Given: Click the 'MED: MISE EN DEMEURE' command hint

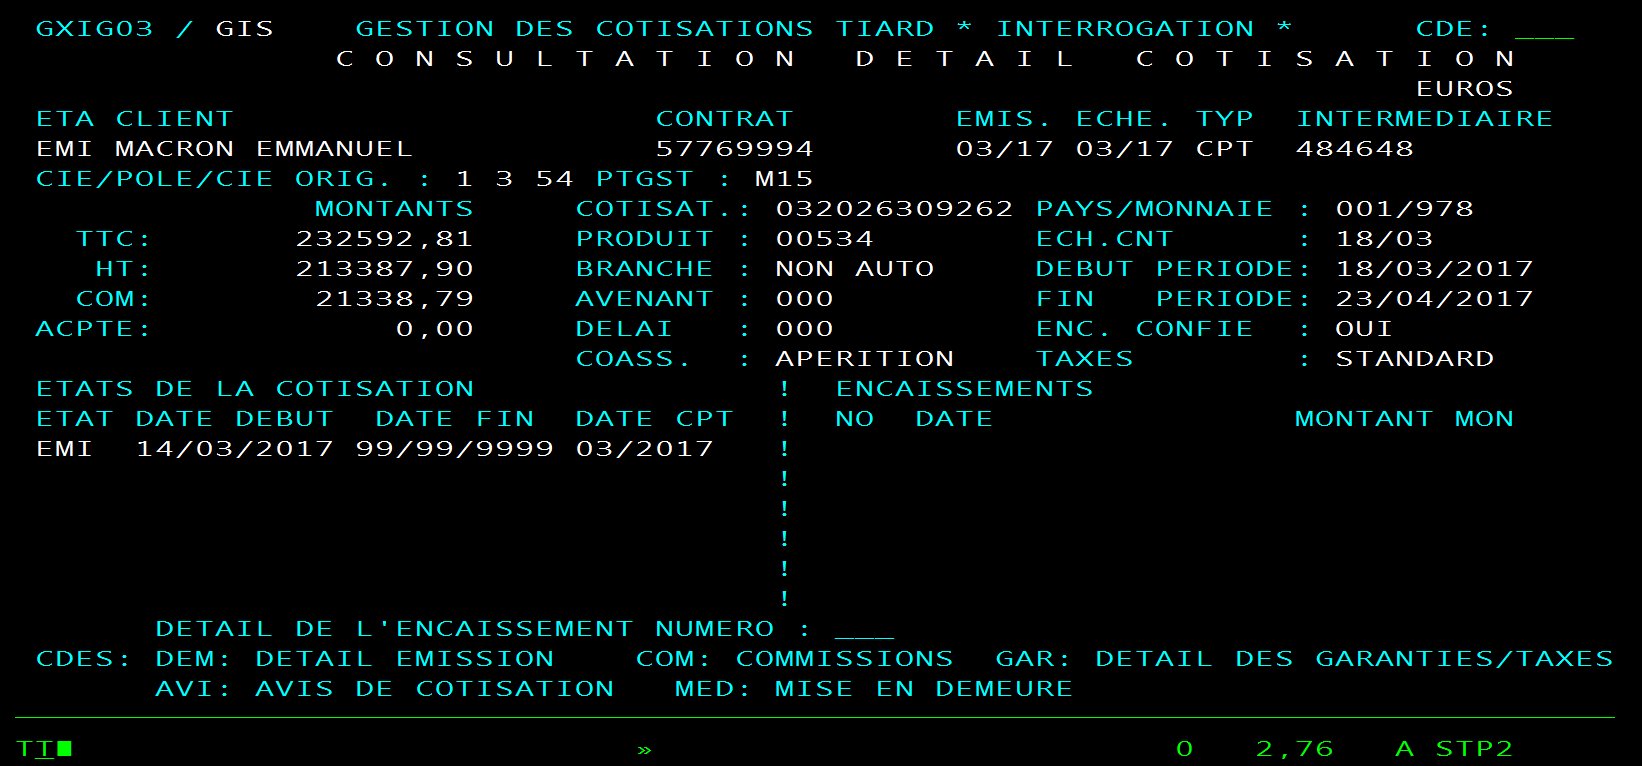Looking at the screenshot, I should click(874, 689).
